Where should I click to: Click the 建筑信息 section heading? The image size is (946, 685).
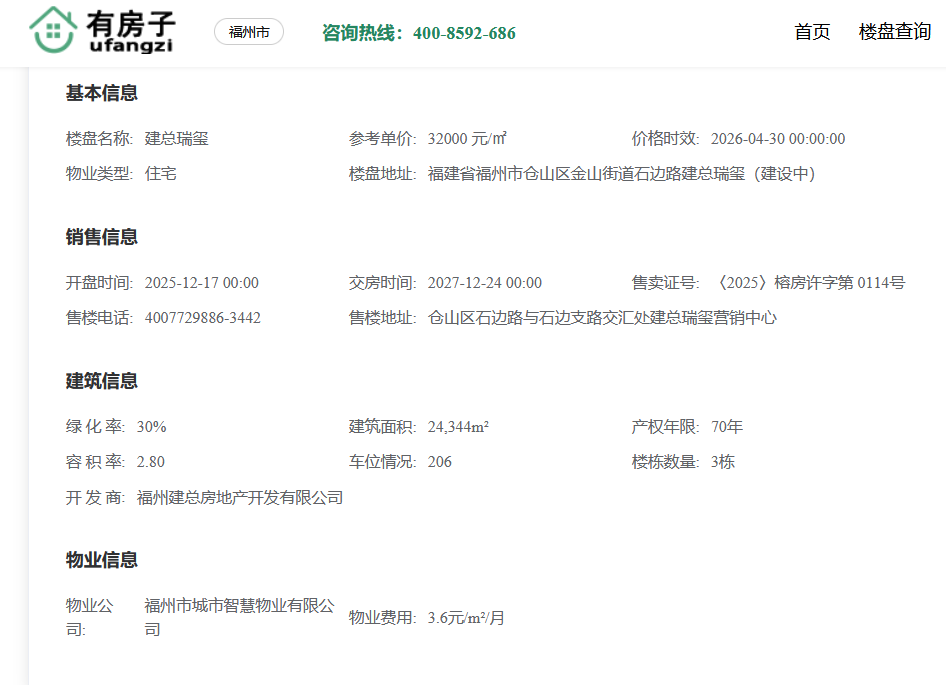102,381
